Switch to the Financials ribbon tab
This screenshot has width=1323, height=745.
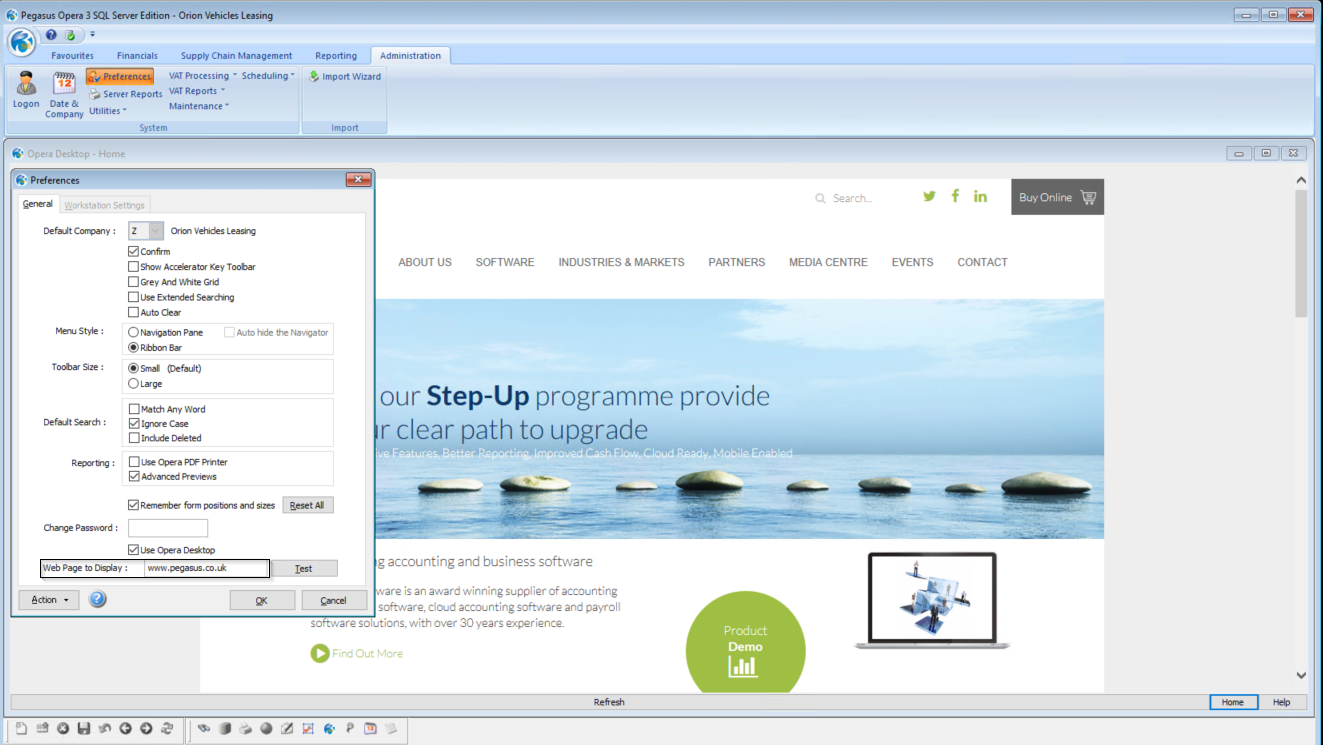pos(137,56)
